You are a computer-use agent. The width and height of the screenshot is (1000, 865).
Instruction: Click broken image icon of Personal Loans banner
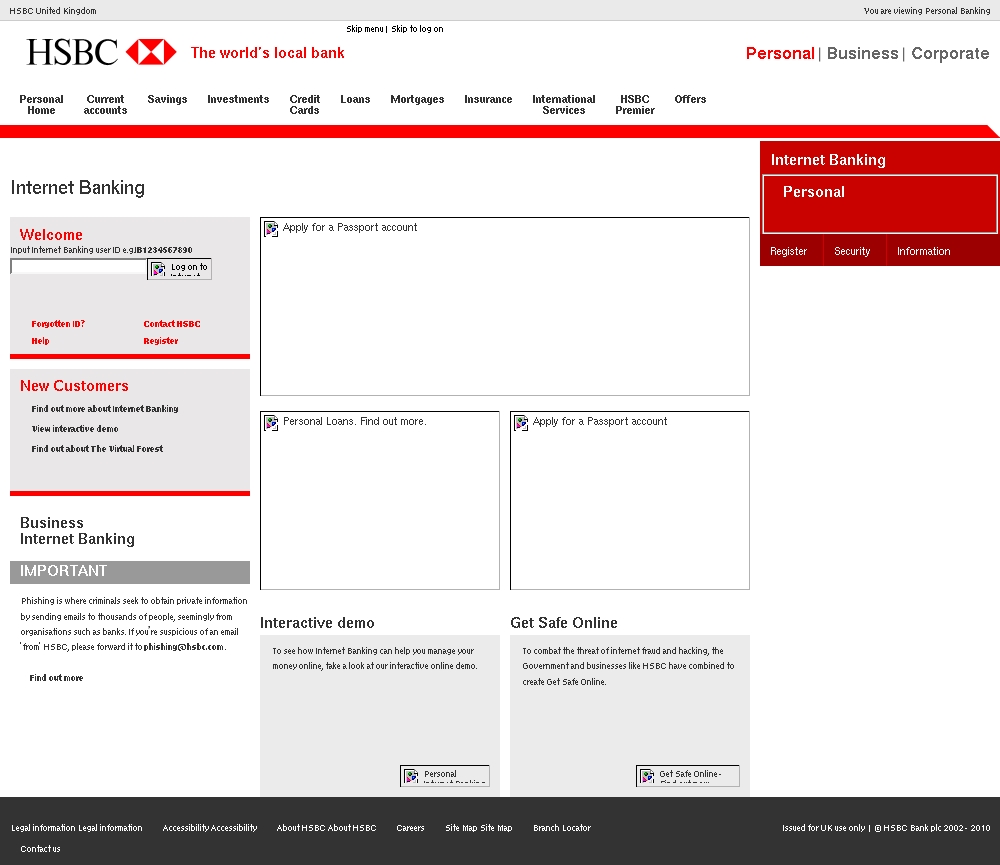[272, 422]
